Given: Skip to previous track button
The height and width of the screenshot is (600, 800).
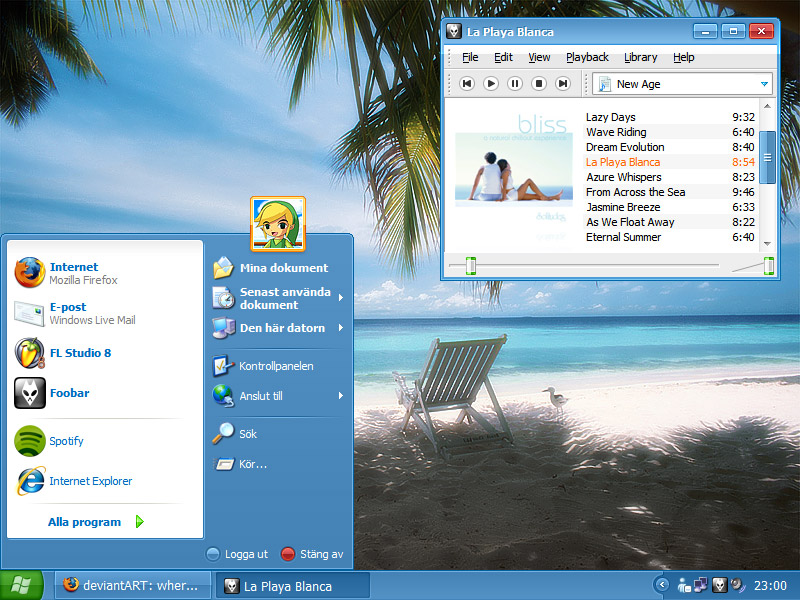Looking at the screenshot, I should [x=467, y=84].
